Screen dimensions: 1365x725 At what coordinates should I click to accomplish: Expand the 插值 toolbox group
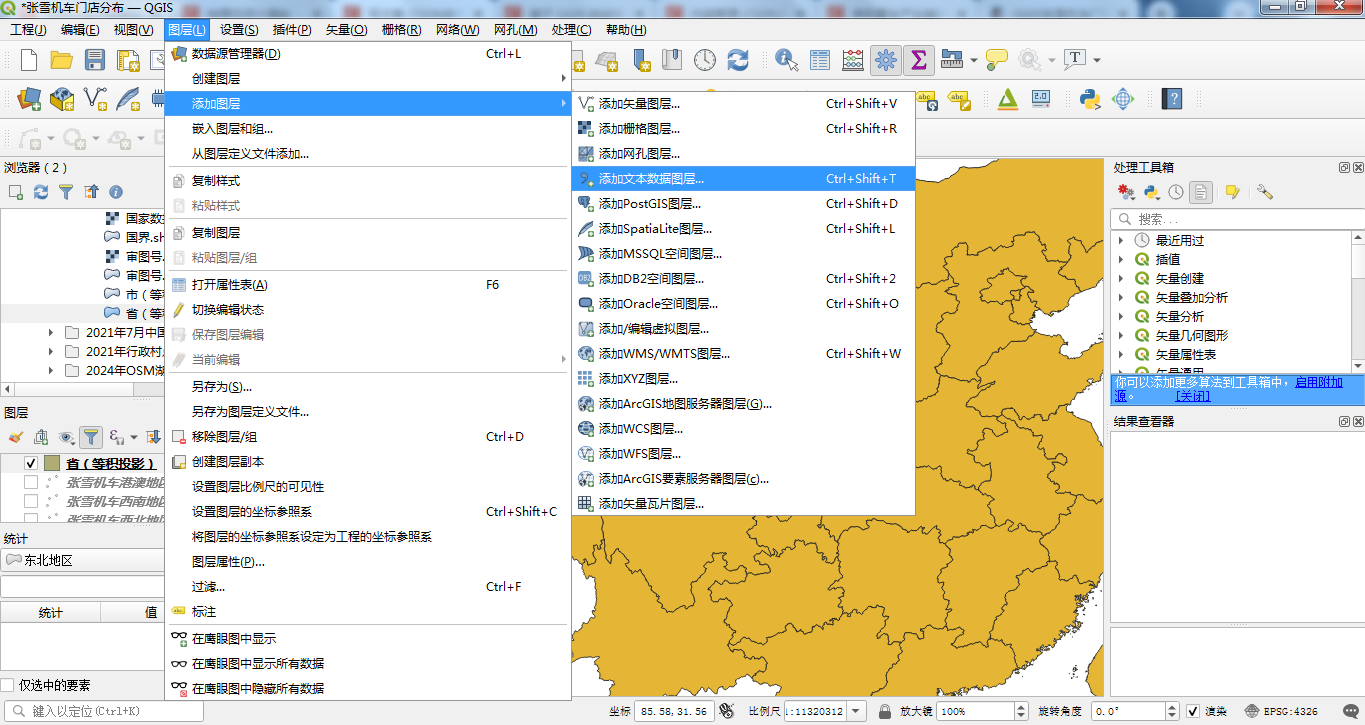click(1121, 259)
